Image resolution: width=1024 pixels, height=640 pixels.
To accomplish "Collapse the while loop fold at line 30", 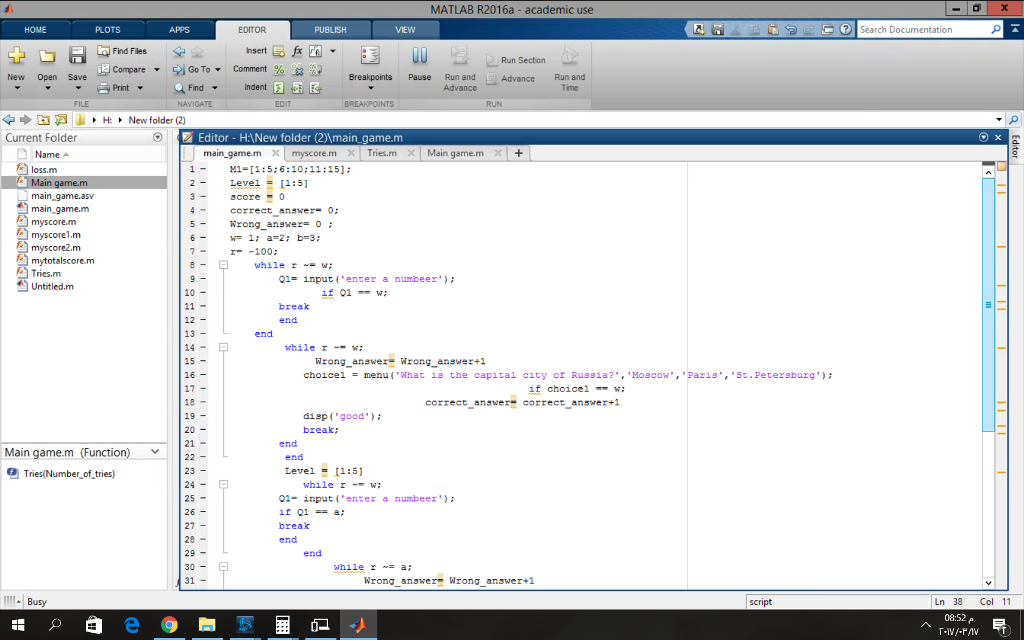I will 223,567.
